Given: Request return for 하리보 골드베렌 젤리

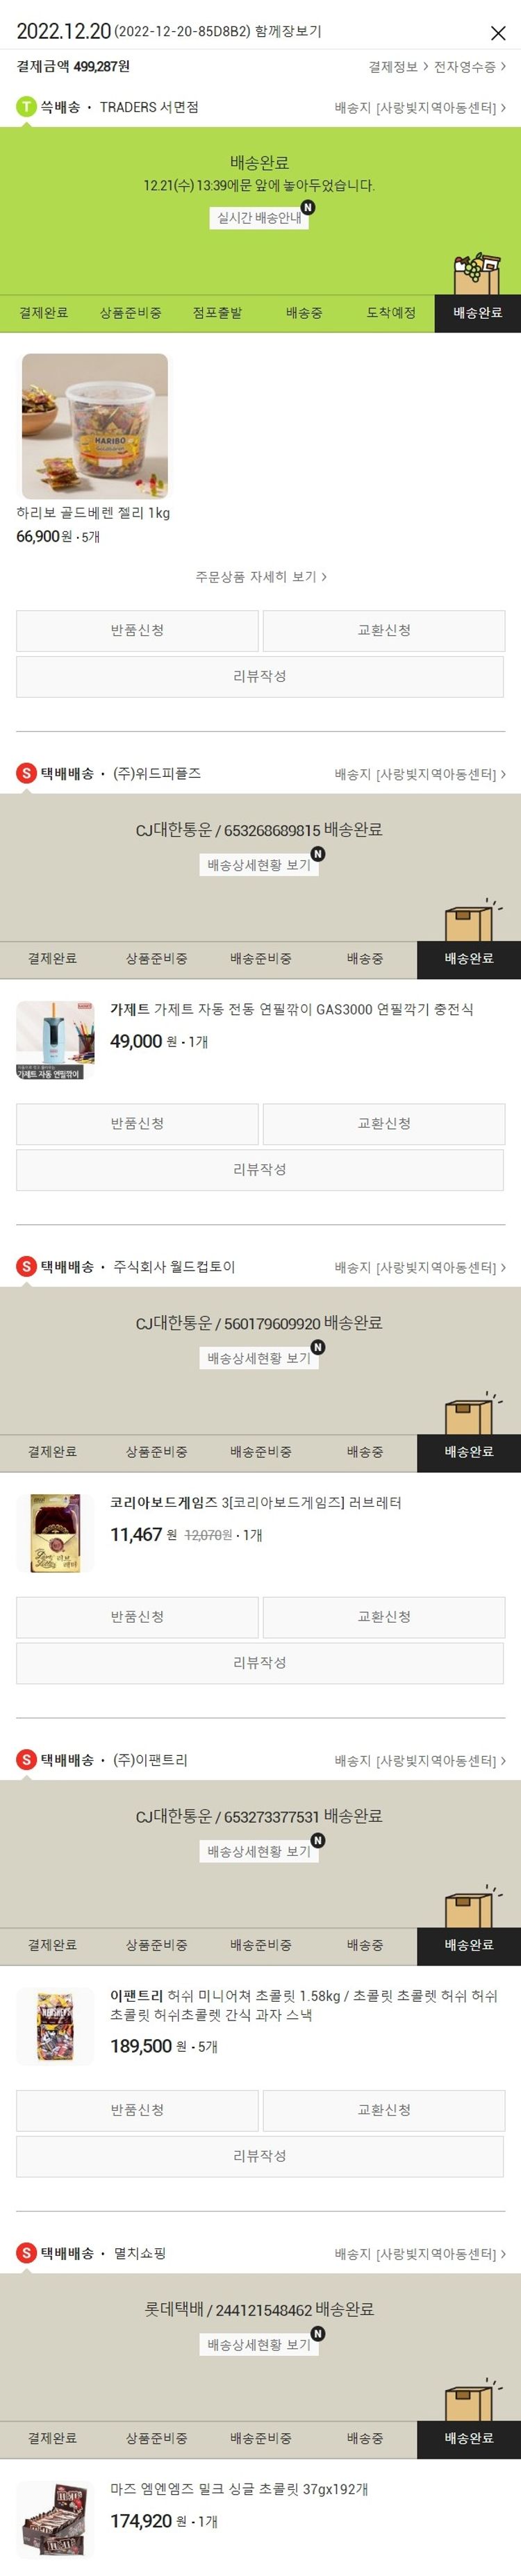Looking at the screenshot, I should pos(137,631).
